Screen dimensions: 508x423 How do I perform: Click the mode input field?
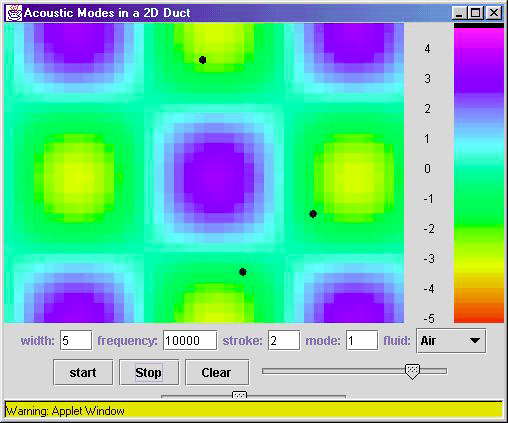click(362, 340)
